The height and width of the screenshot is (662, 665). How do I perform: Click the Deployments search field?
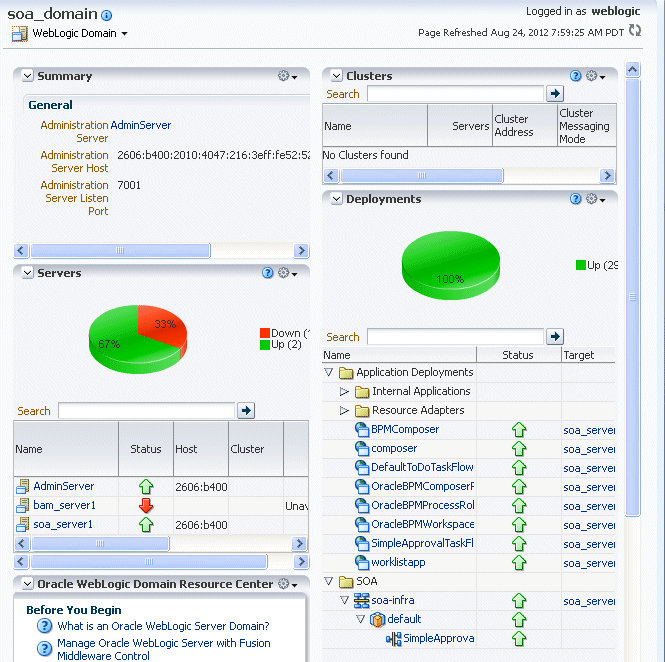(455, 337)
